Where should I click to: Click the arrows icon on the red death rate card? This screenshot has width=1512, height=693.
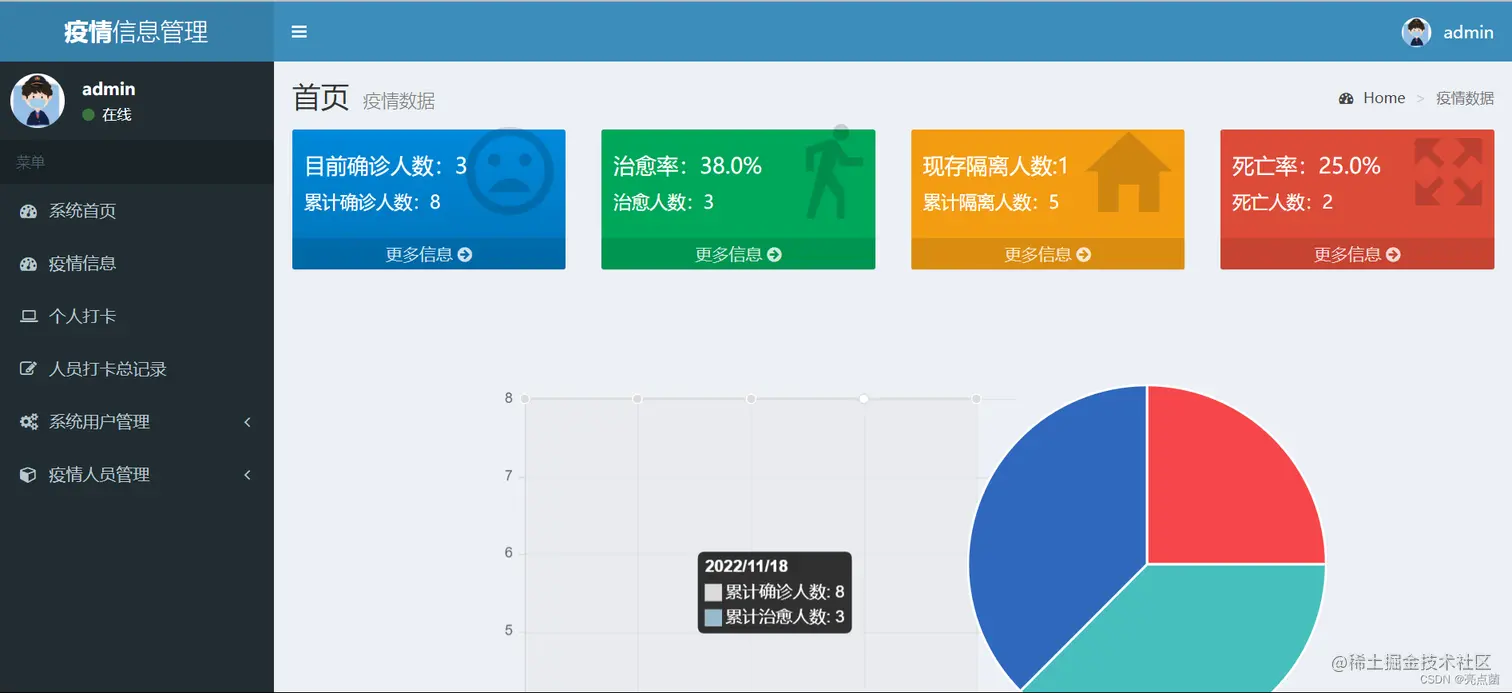click(x=1448, y=170)
